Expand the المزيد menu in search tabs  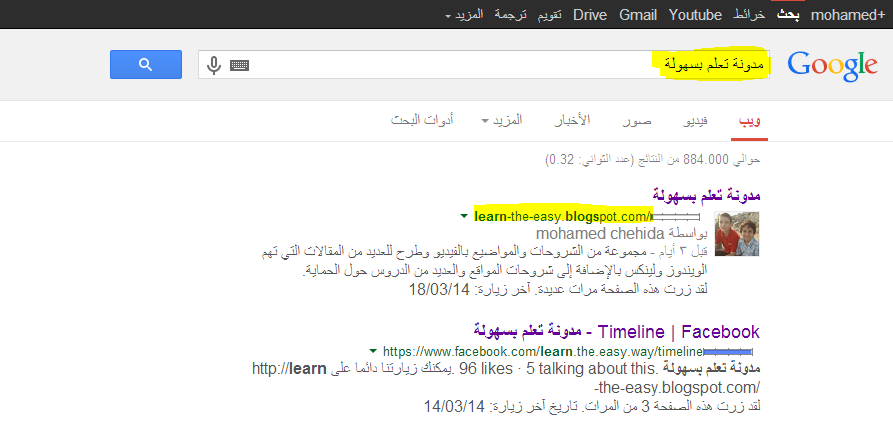[502, 120]
